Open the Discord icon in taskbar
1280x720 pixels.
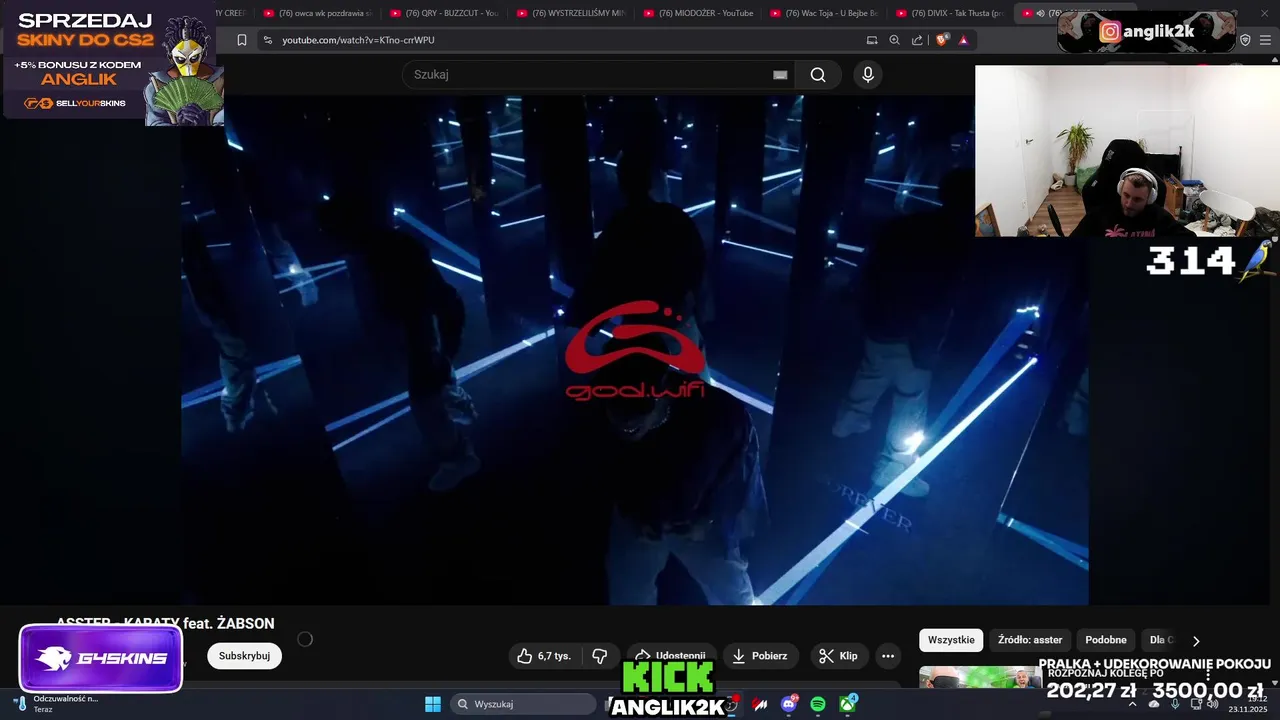point(789,704)
